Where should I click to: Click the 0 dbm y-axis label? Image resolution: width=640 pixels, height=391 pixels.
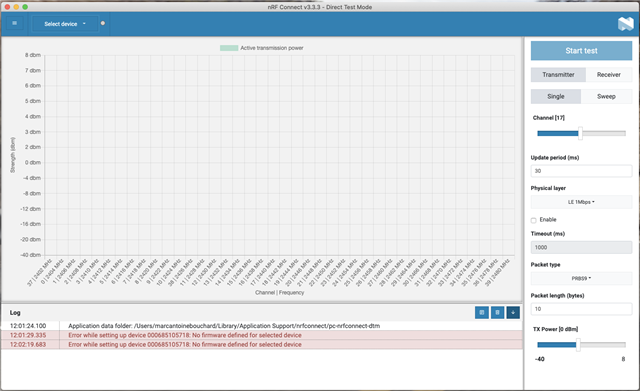[33, 162]
